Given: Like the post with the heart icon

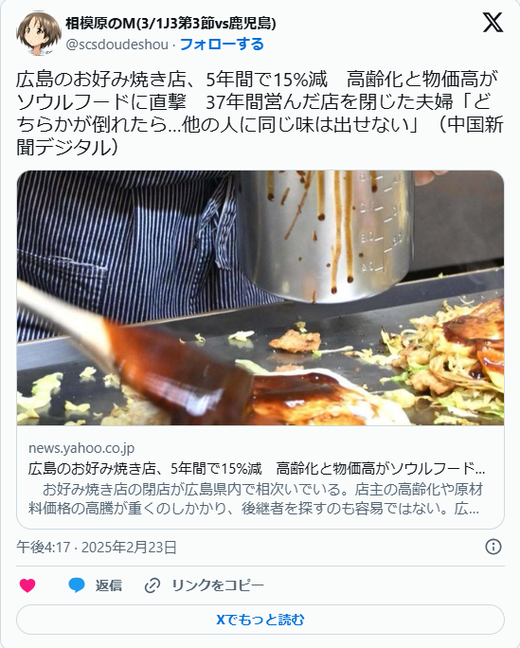Looking at the screenshot, I should [28, 585].
